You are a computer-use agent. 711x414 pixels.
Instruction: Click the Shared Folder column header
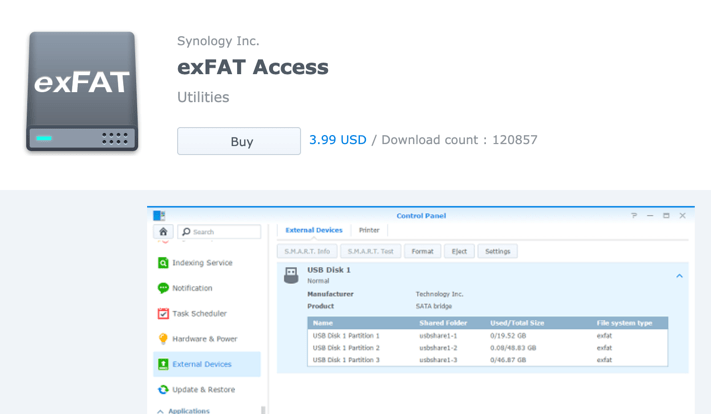[443, 323]
